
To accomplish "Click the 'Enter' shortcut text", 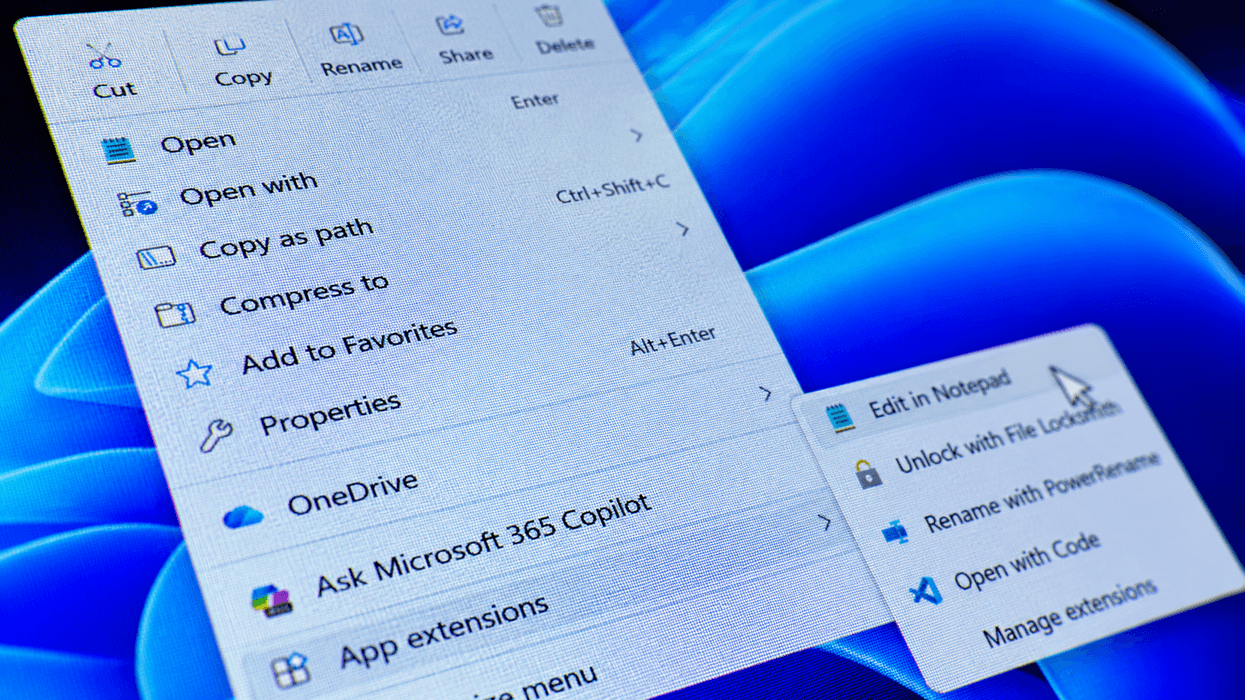I will [x=535, y=101].
